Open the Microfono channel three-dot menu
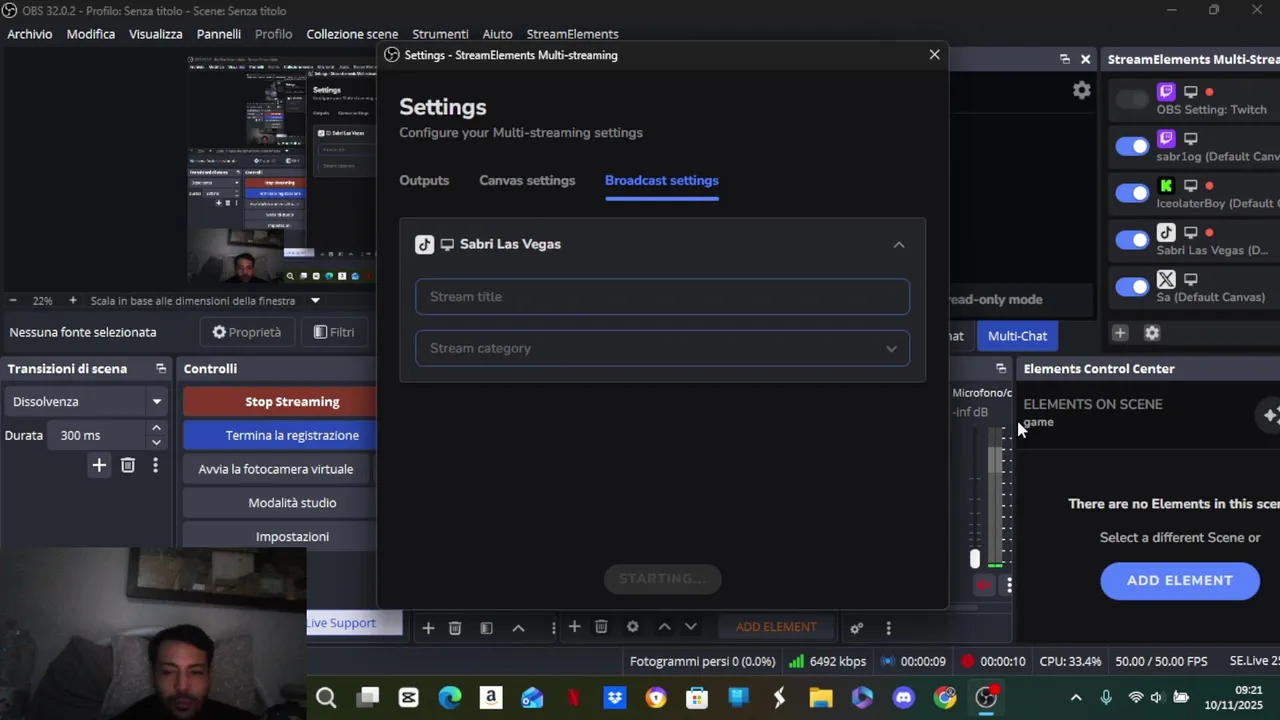Viewport: 1280px width, 720px height. tap(1009, 585)
